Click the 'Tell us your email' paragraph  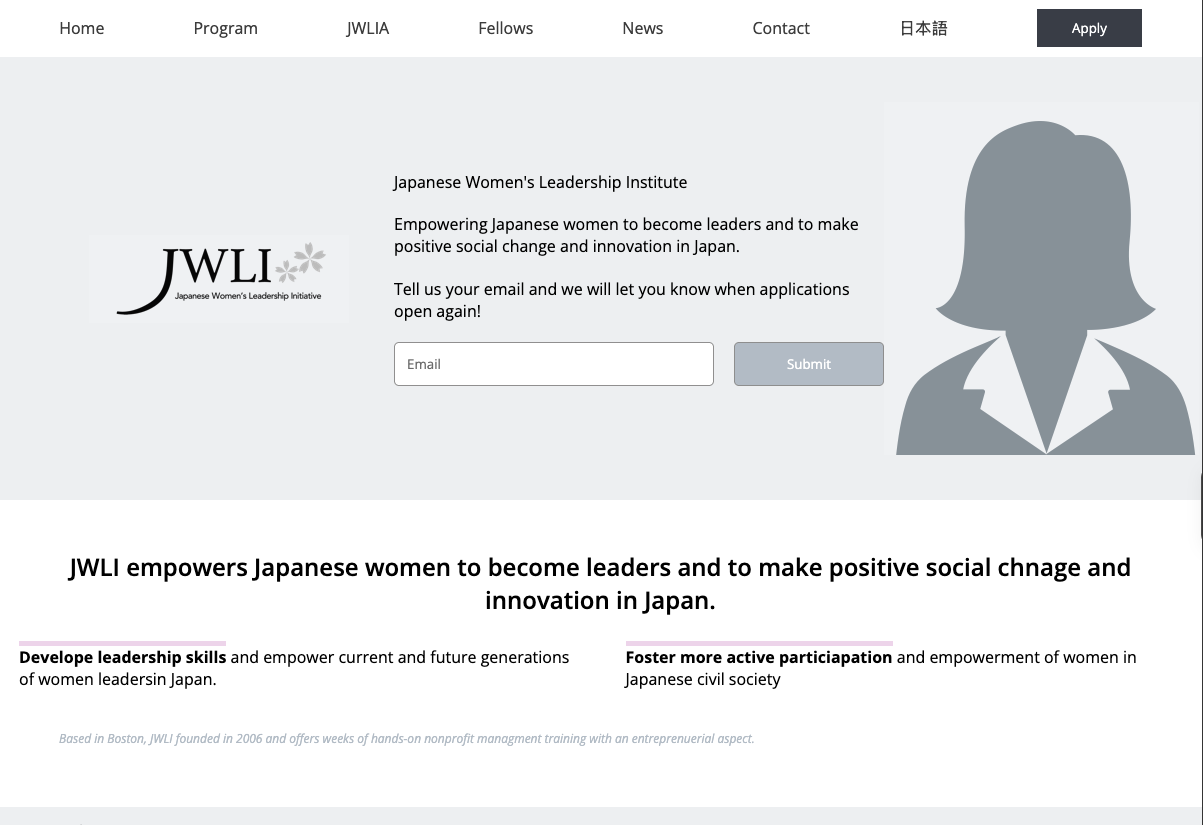tap(622, 300)
